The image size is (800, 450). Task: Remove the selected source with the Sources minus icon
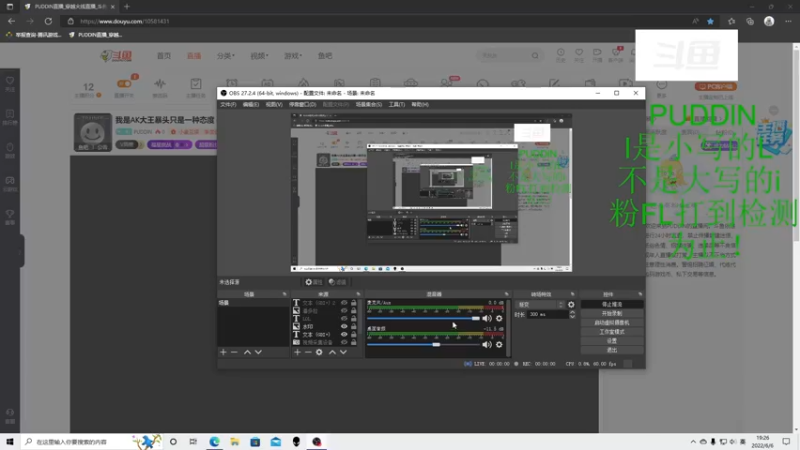(308, 352)
